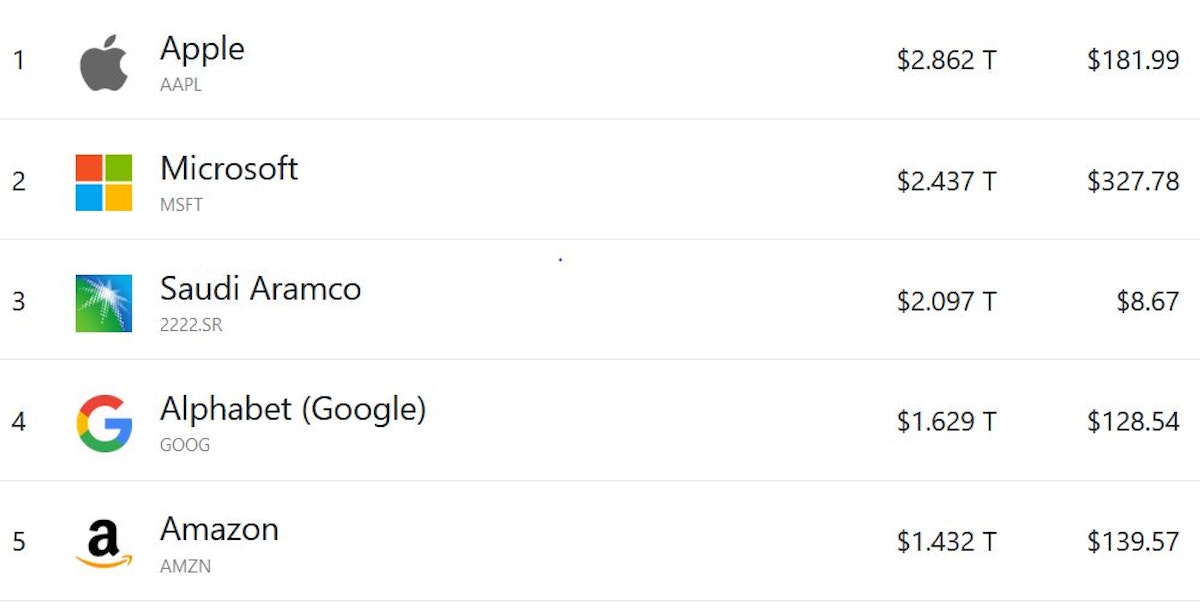This screenshot has width=1200, height=611.
Task: Open the Alphabet (Google) company link
Action: tap(293, 409)
